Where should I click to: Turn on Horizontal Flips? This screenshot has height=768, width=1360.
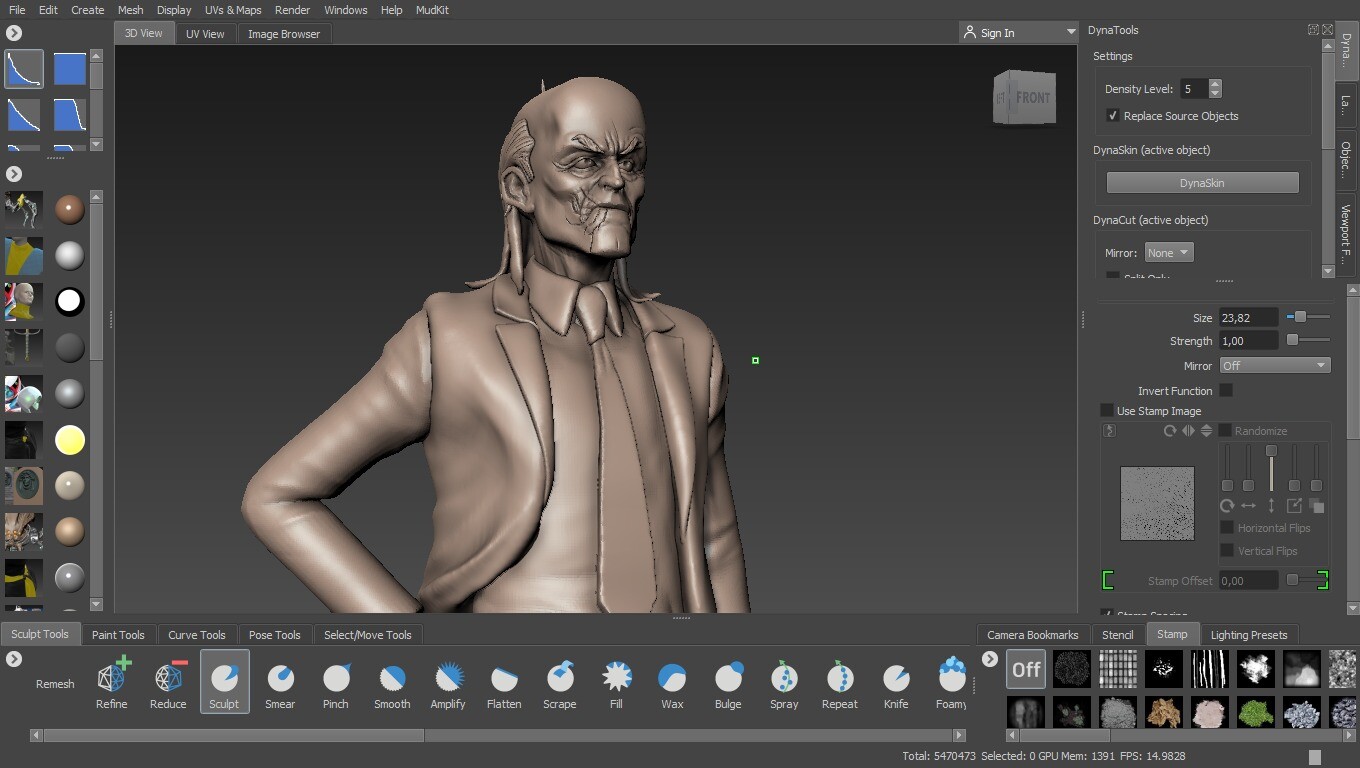click(1227, 528)
